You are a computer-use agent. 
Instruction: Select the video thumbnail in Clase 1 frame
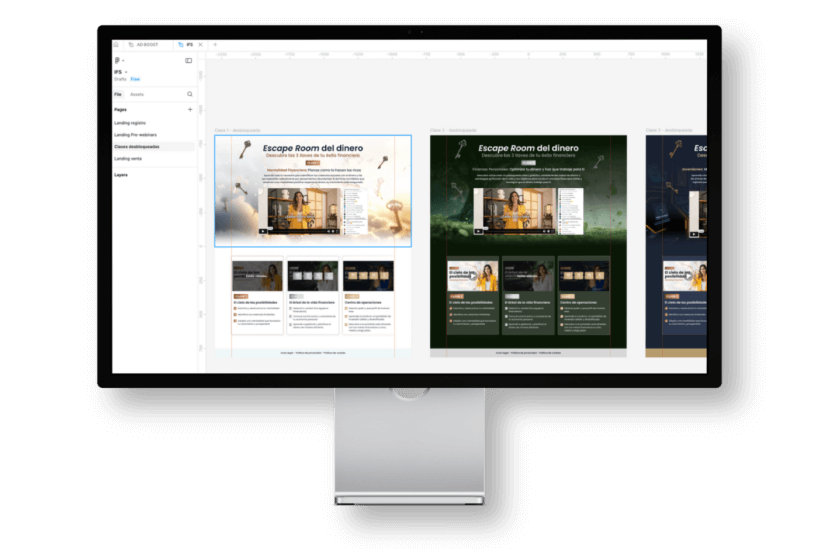coord(300,211)
